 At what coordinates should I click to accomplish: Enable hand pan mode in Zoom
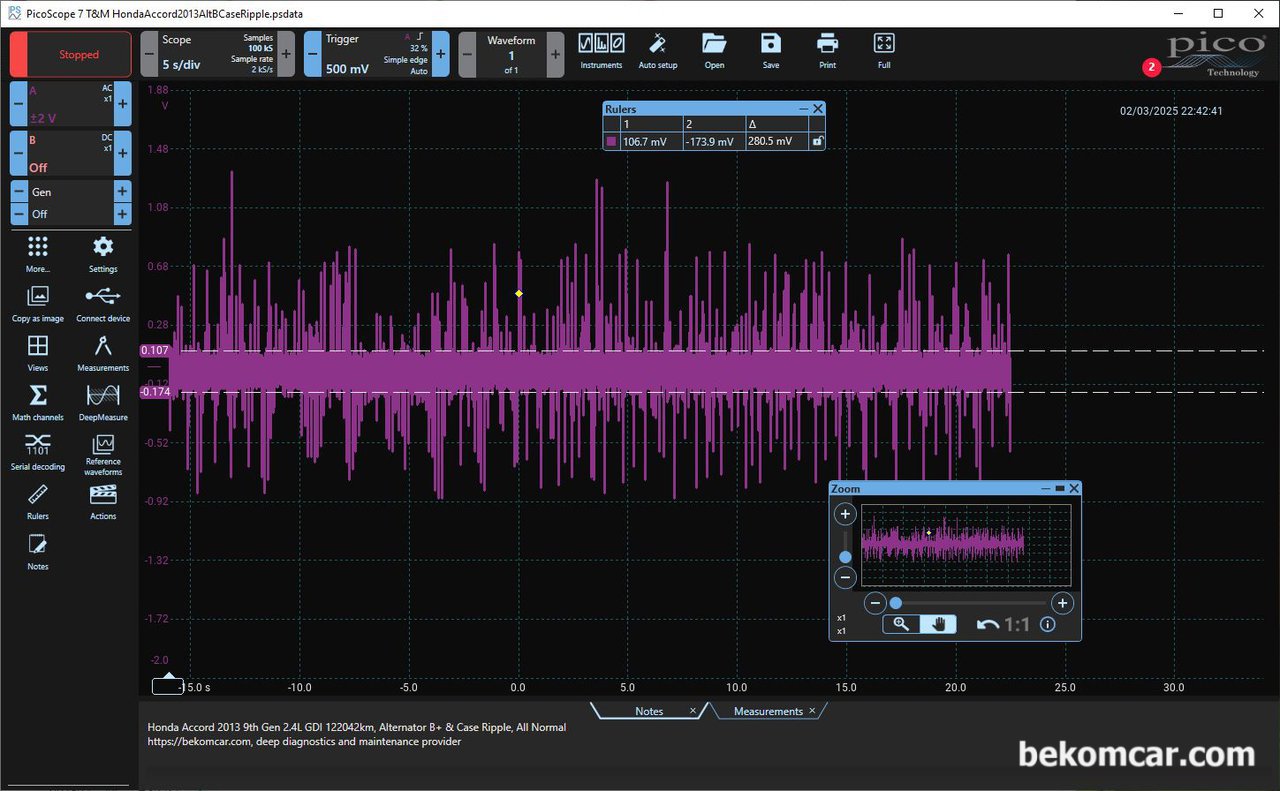[938, 624]
